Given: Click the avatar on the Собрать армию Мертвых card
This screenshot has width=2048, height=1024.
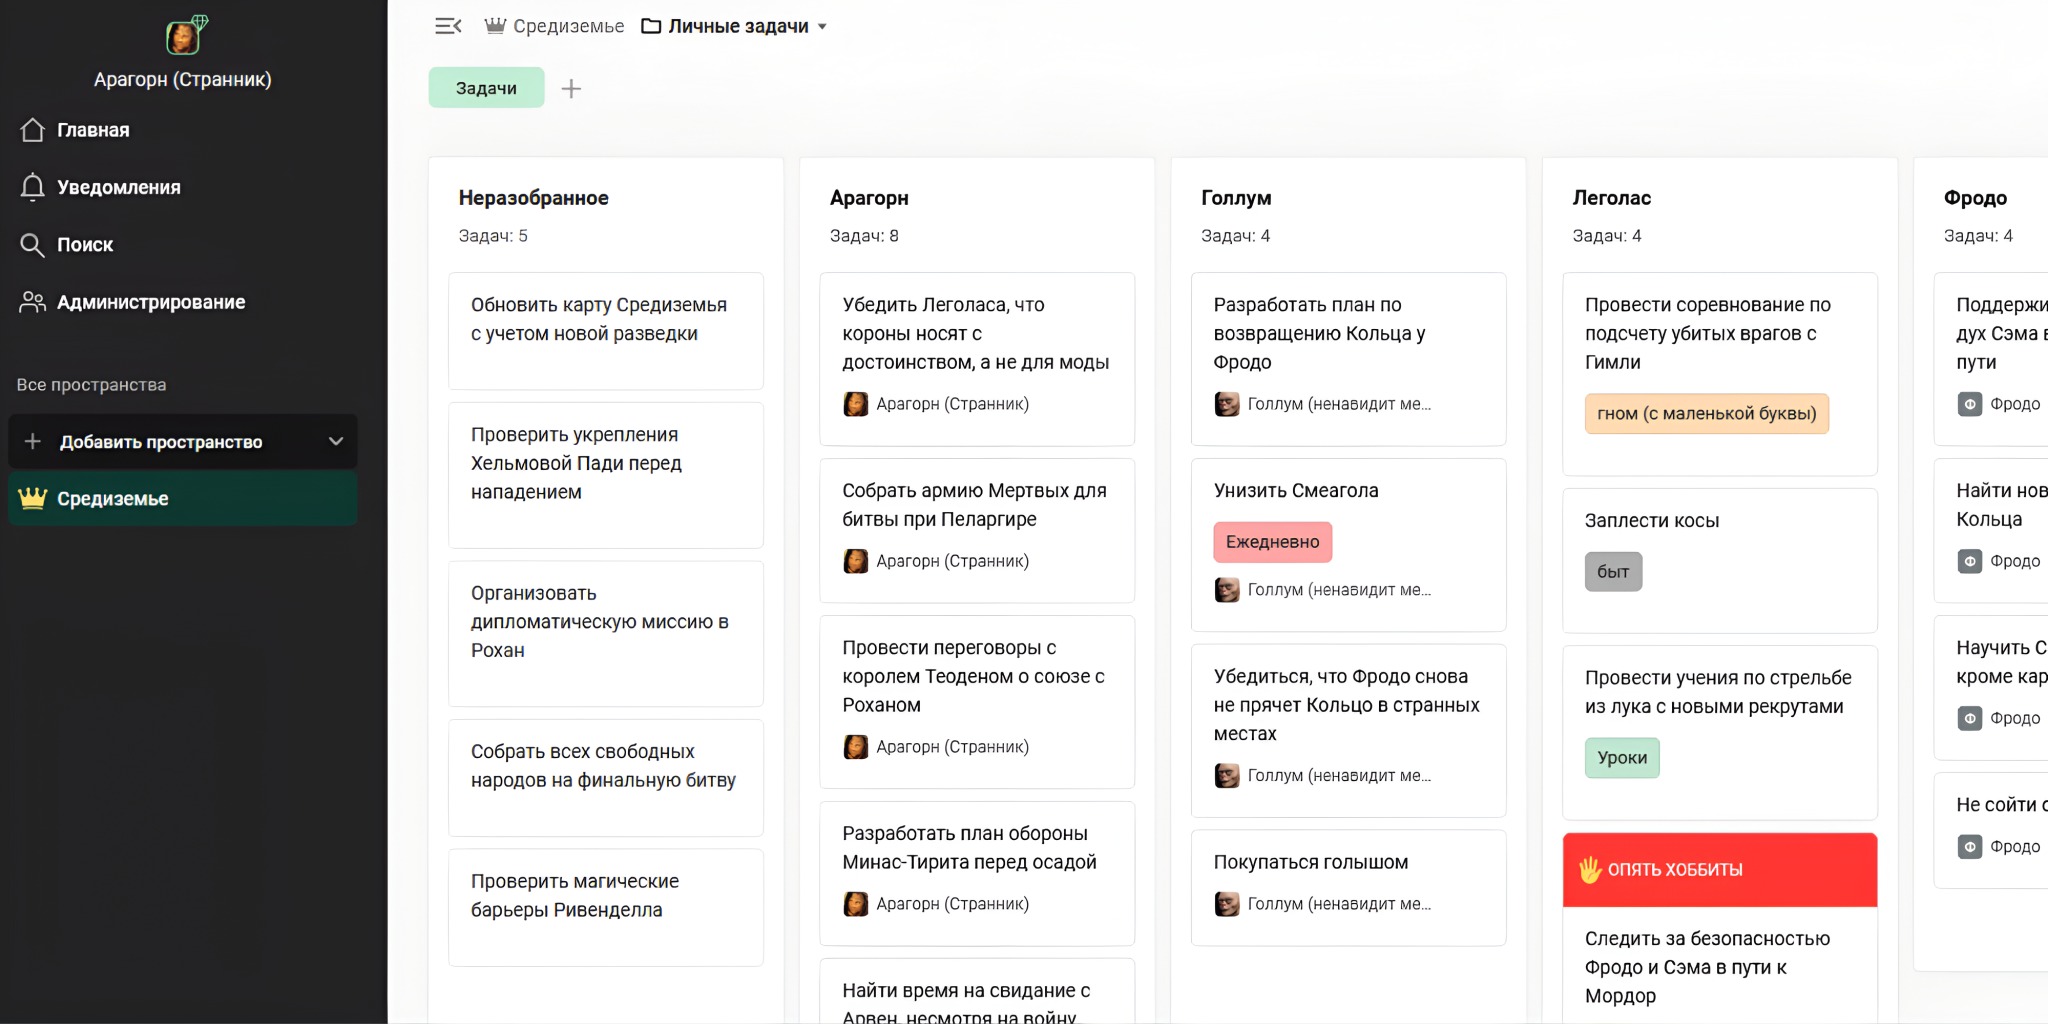Looking at the screenshot, I should [855, 561].
